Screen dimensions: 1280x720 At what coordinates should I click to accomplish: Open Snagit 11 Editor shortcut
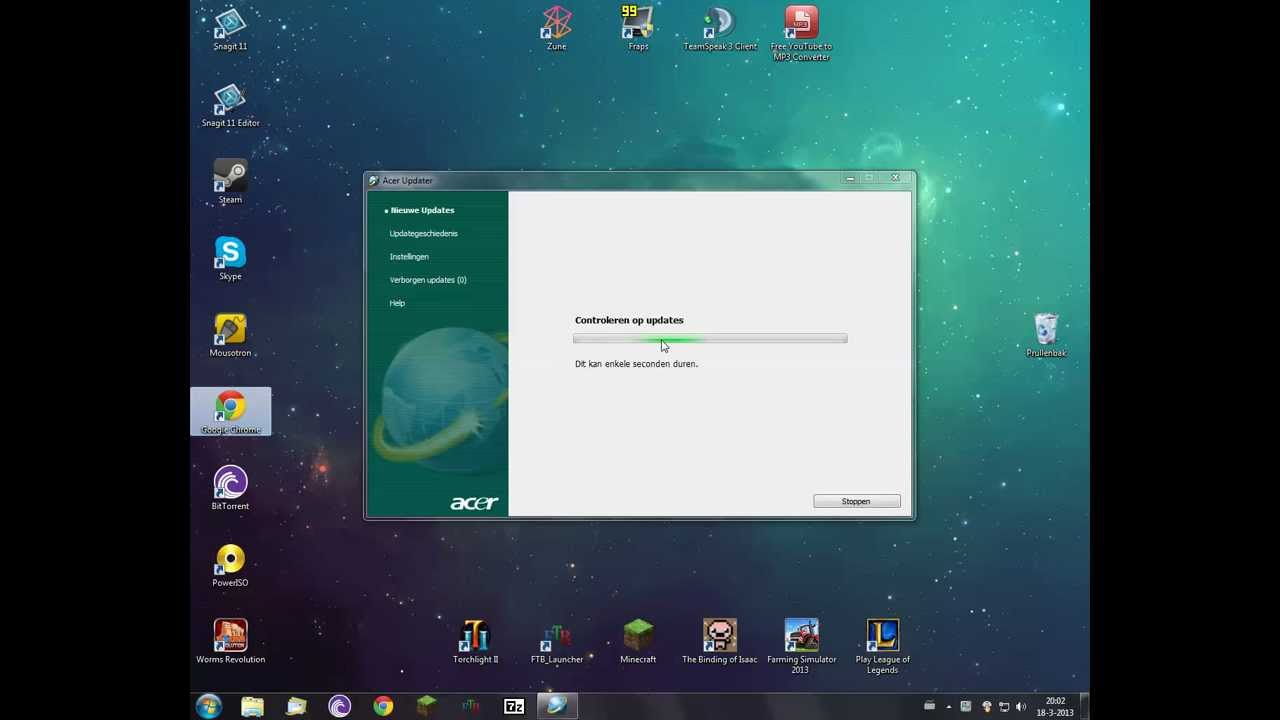click(x=230, y=106)
